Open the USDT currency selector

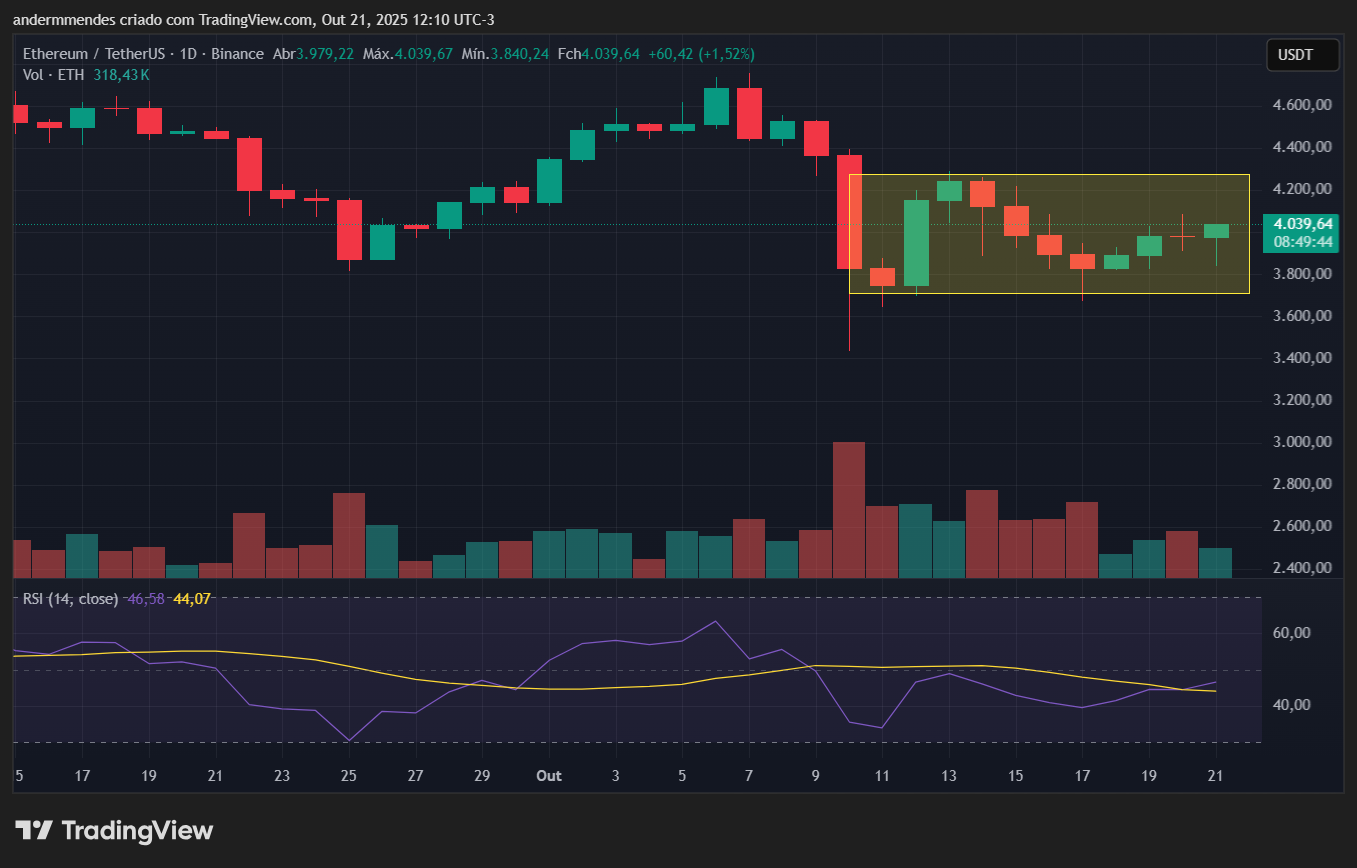(x=1302, y=55)
